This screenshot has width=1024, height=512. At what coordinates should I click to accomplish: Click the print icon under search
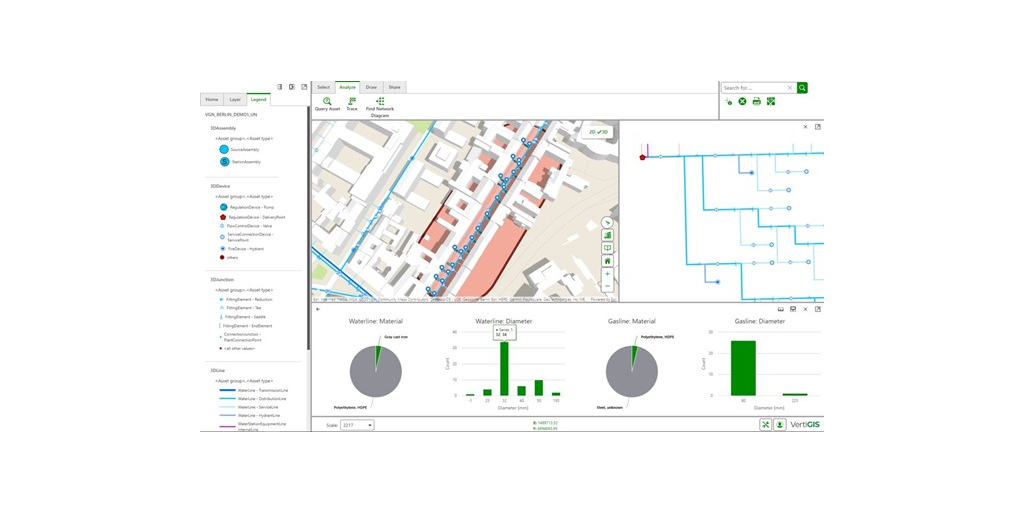click(756, 101)
